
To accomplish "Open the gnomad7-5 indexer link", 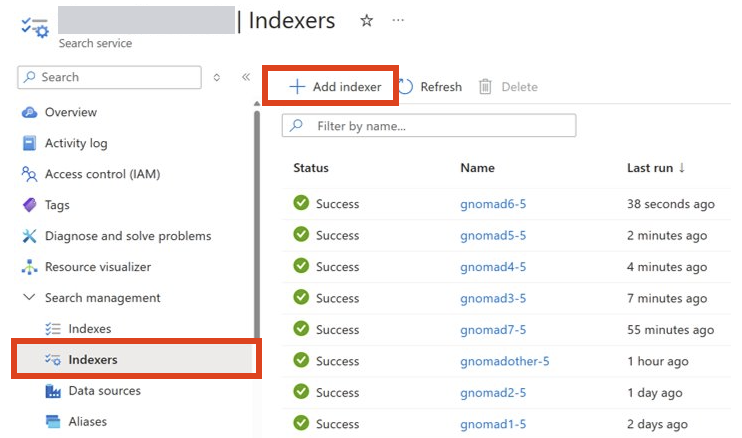I will point(493,330).
